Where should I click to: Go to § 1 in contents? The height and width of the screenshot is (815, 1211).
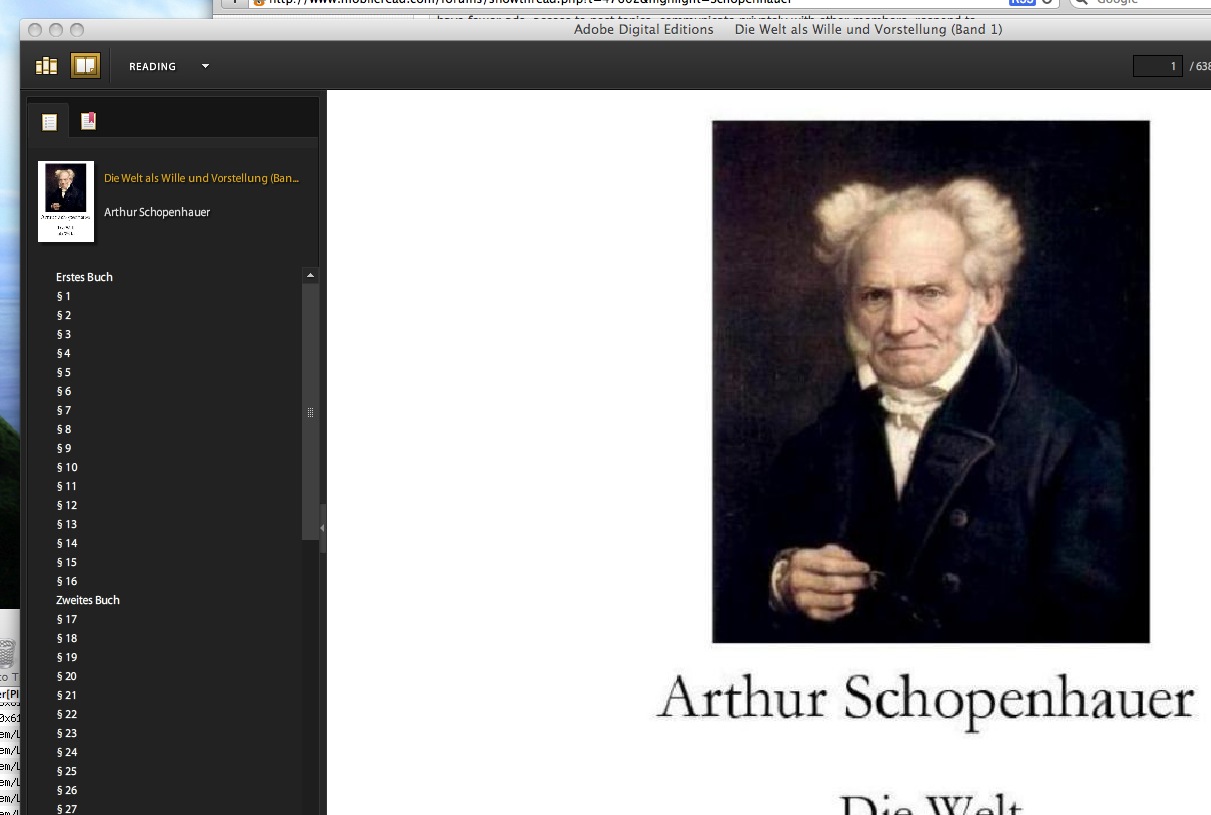point(64,296)
